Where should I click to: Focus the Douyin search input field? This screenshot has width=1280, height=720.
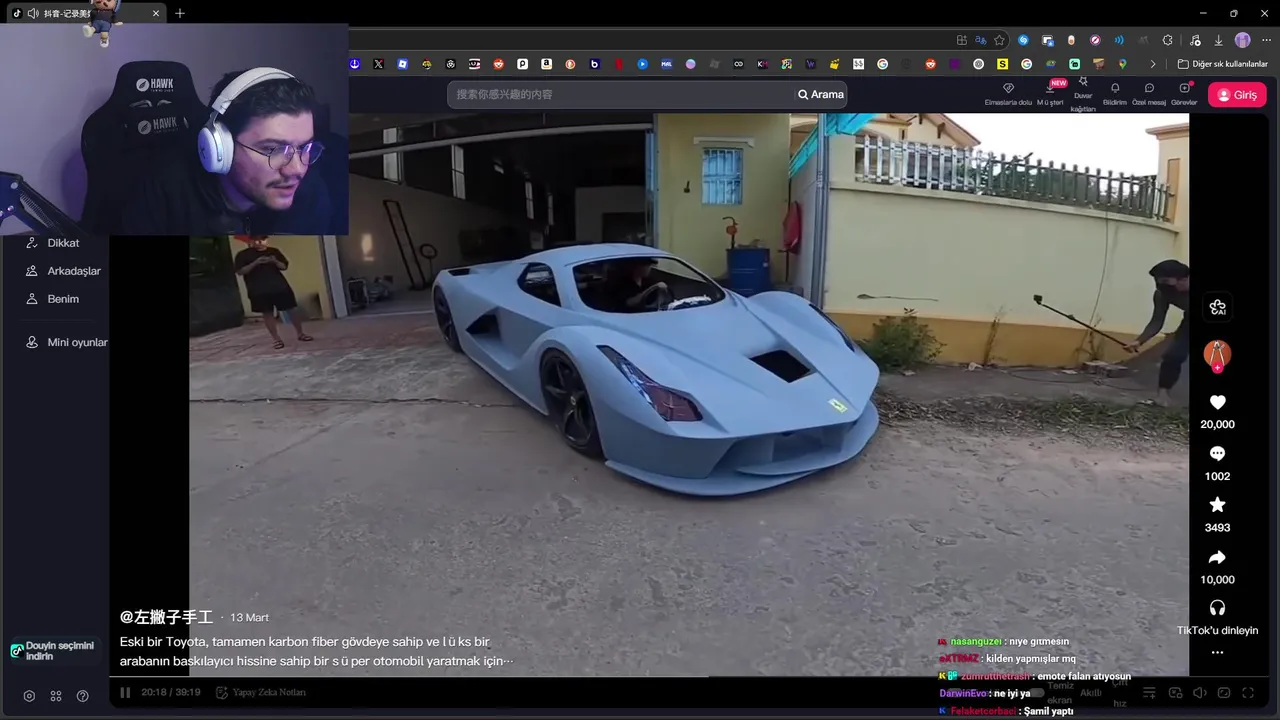(x=620, y=94)
